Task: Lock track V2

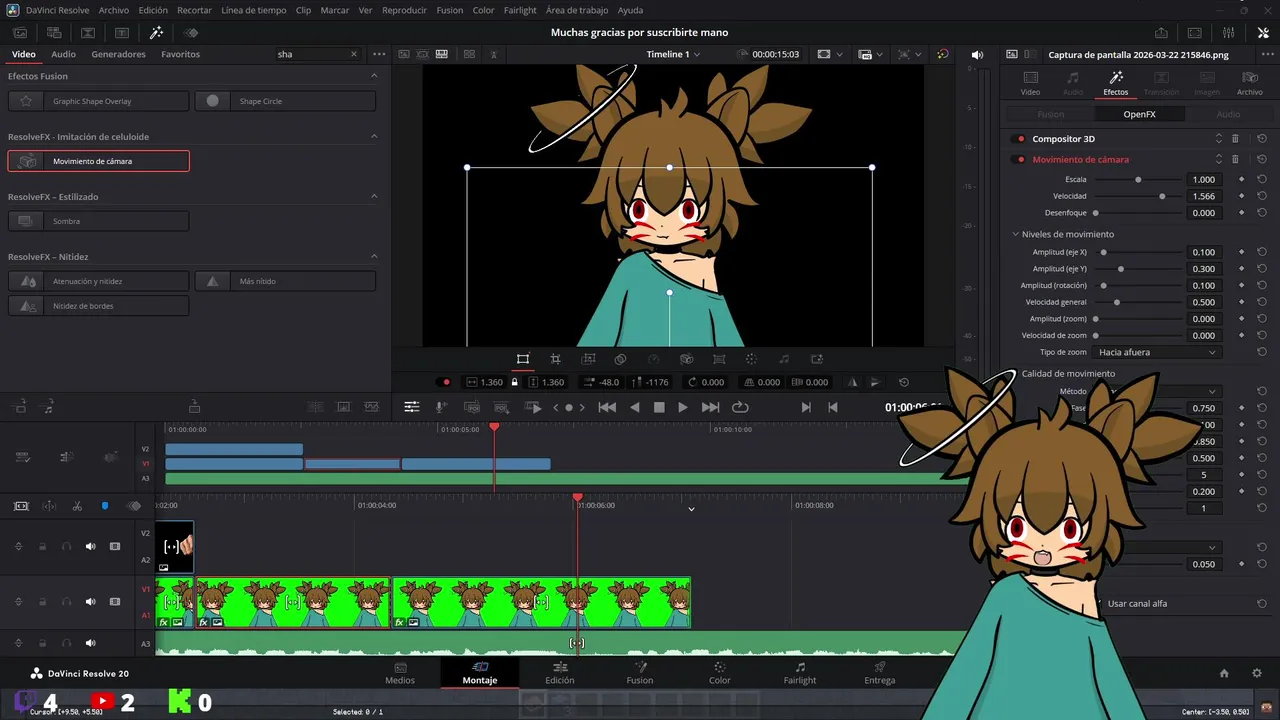Action: pos(42,546)
